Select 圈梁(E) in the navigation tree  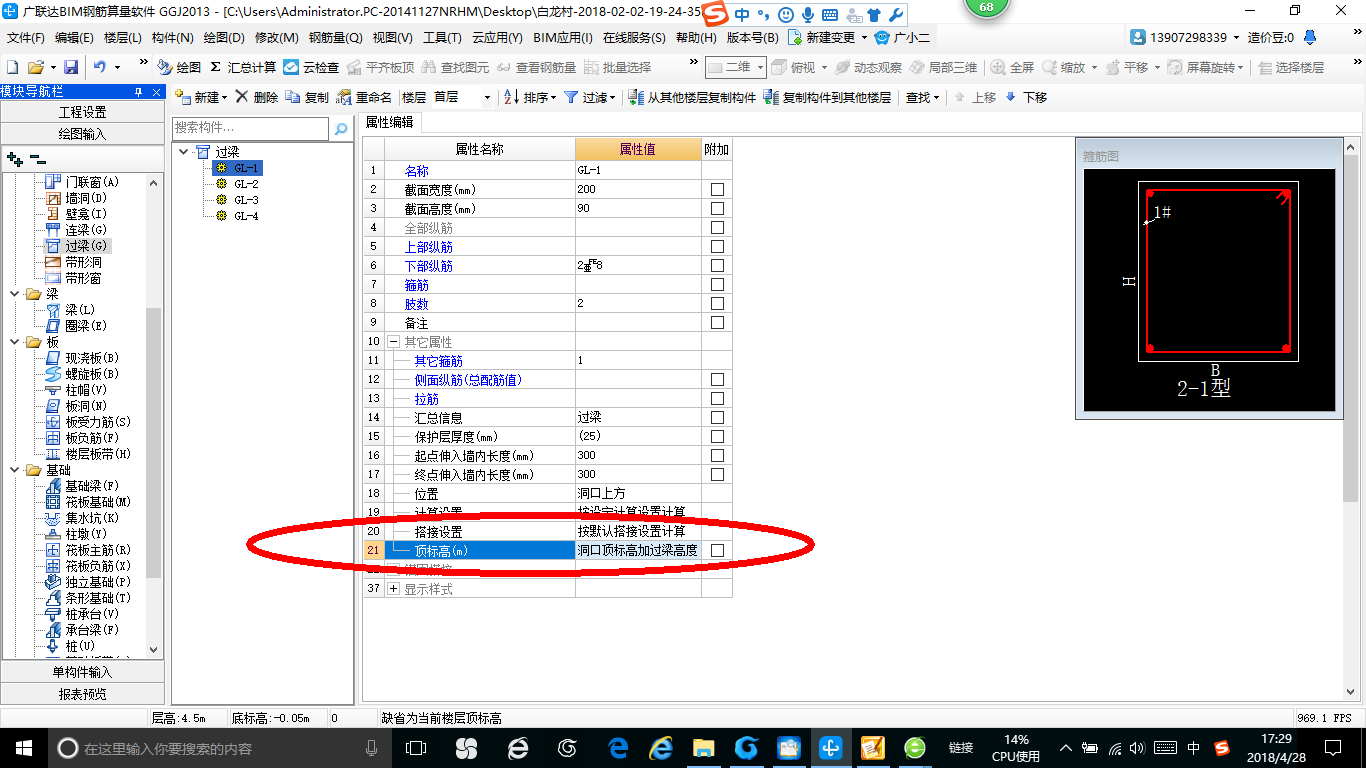[x=76, y=326]
